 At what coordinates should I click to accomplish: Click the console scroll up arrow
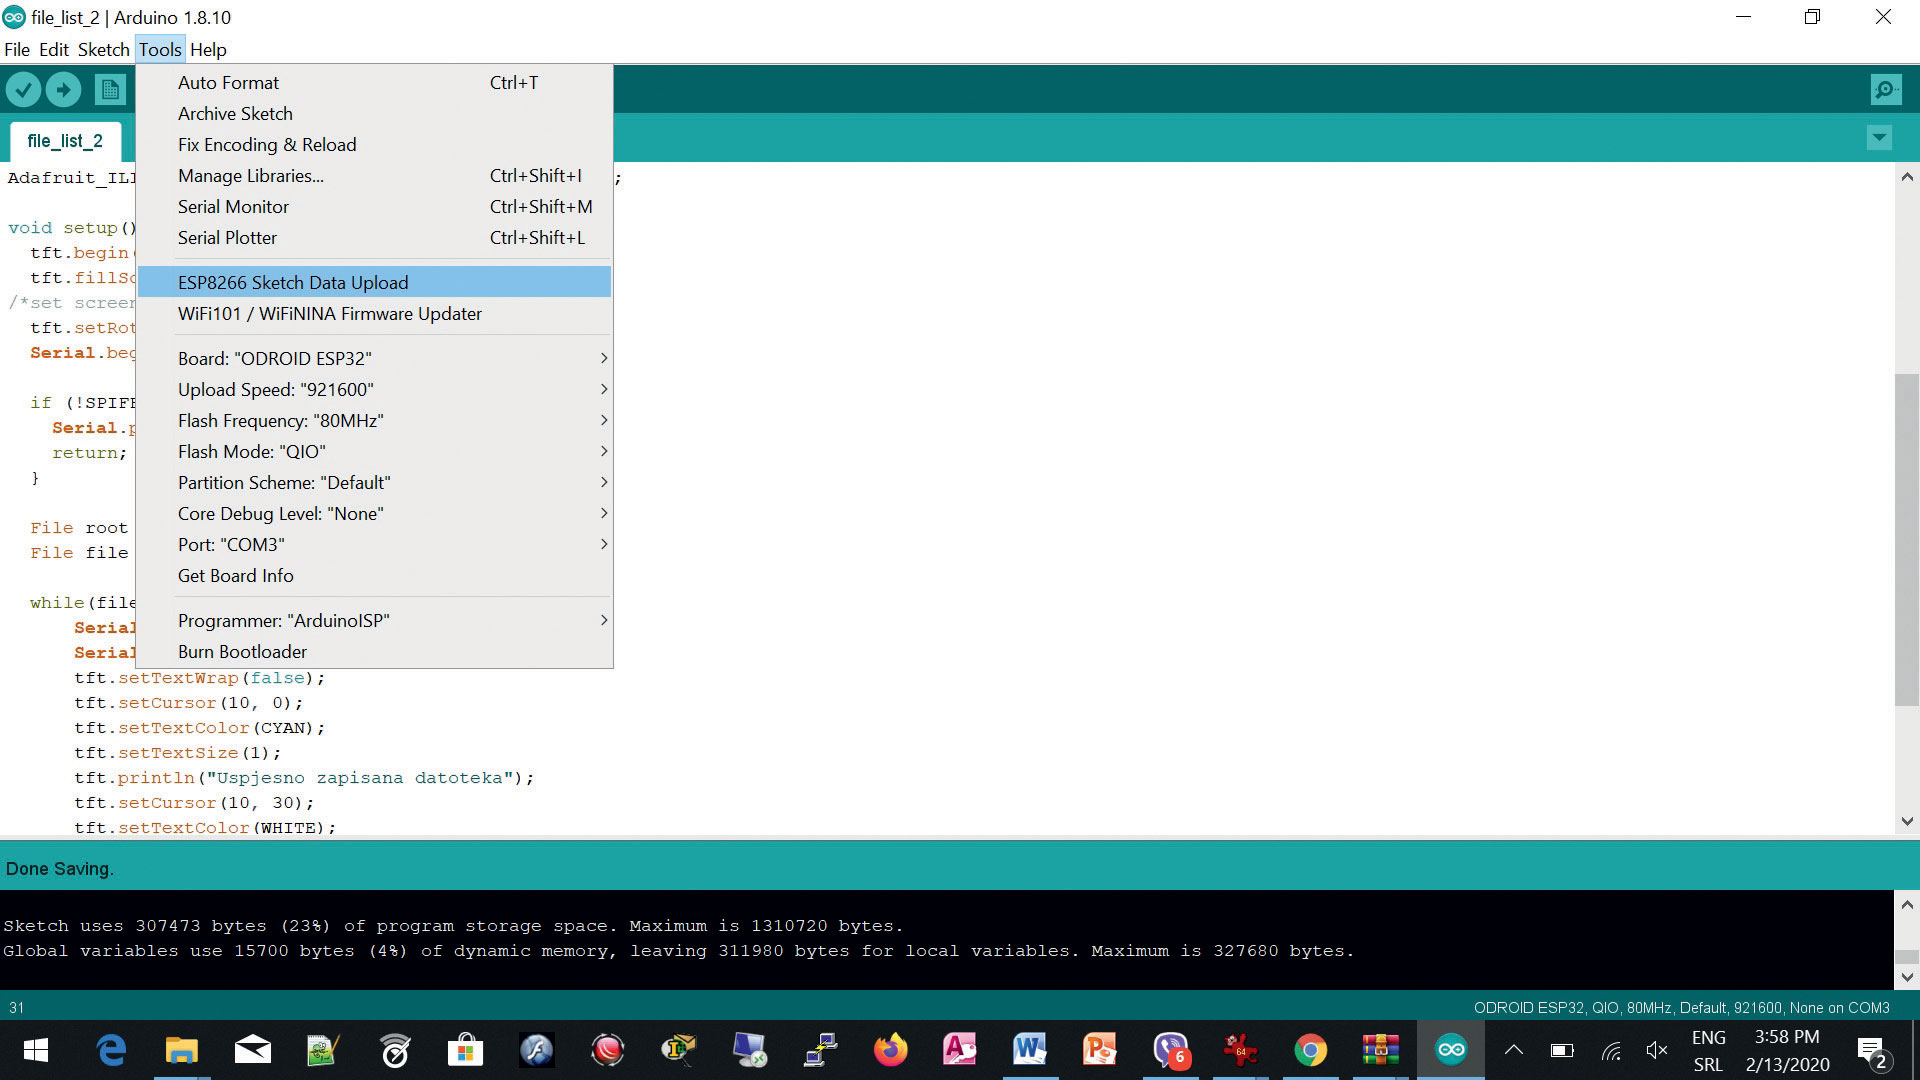[1906, 905]
